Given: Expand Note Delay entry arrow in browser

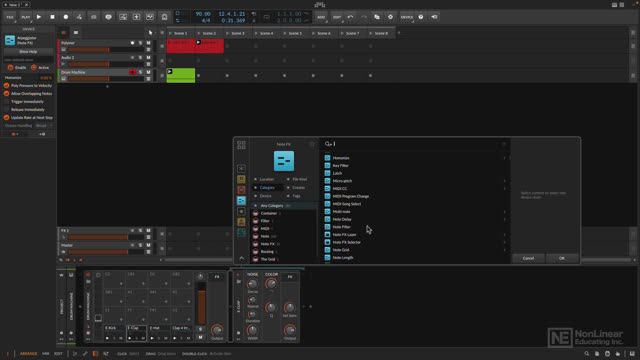Looking at the screenshot, I should (x=504, y=220).
